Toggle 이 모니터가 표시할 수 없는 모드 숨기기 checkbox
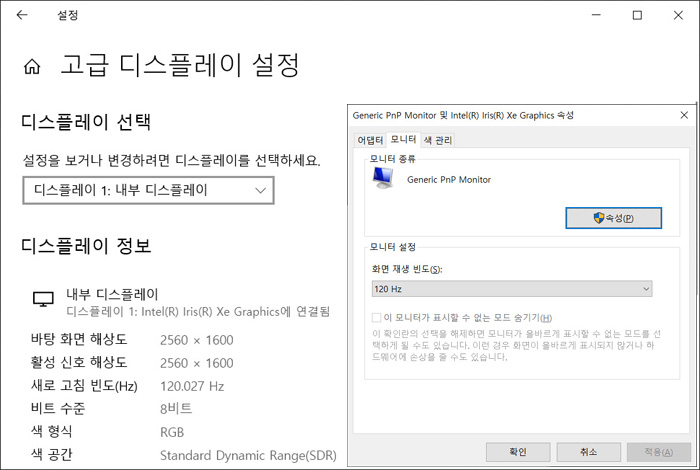Screen dimensions: 700x470 377,318
